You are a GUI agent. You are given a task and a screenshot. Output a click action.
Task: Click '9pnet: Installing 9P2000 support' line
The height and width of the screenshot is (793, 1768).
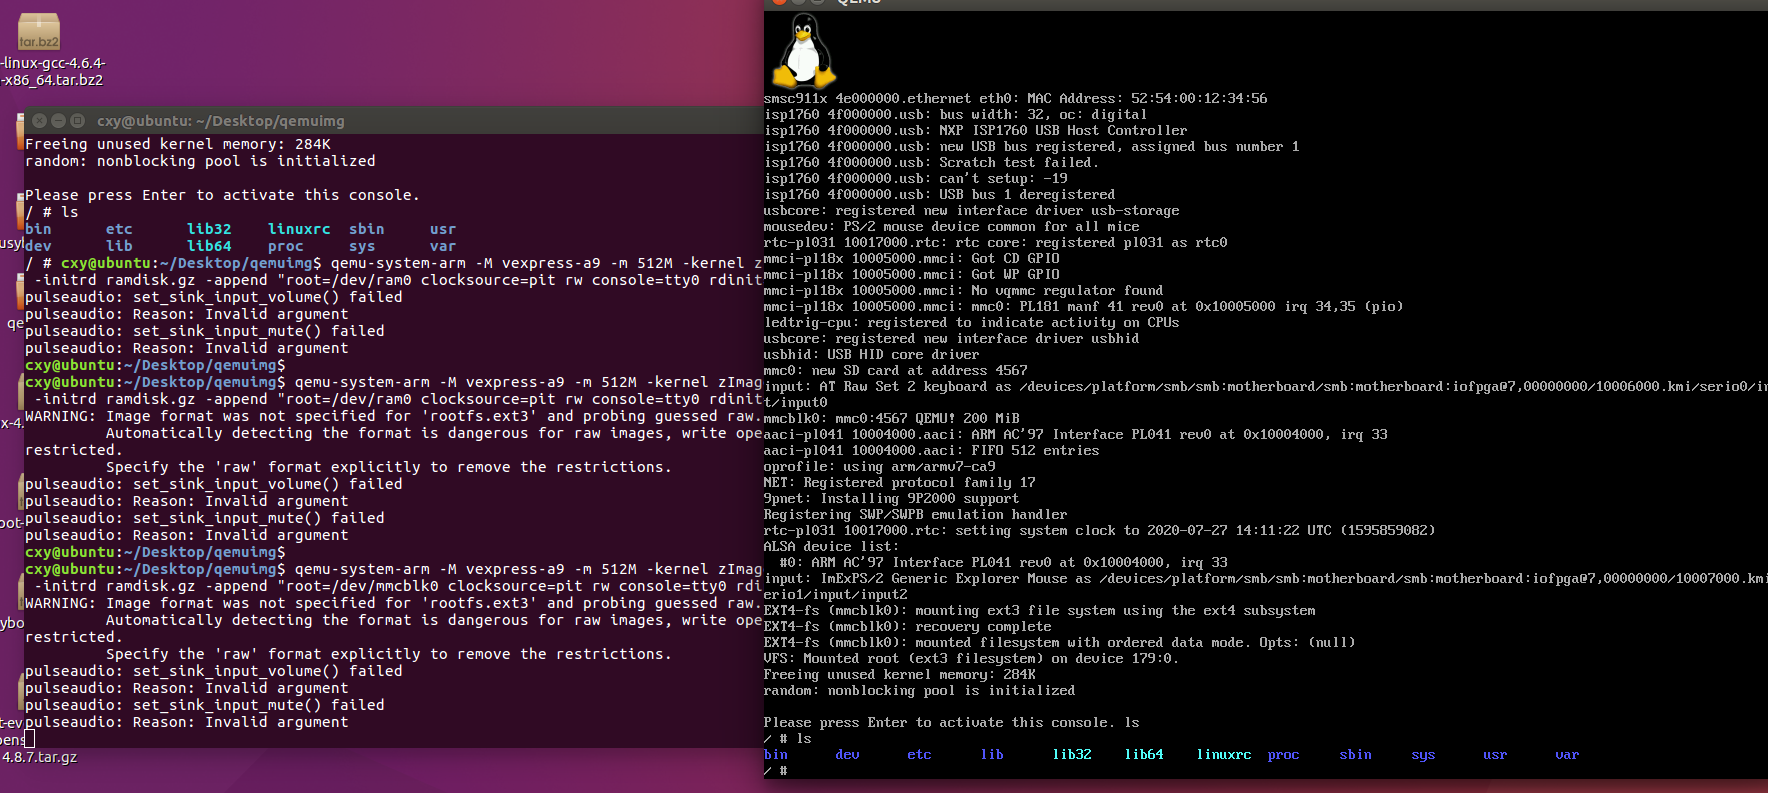coord(892,499)
